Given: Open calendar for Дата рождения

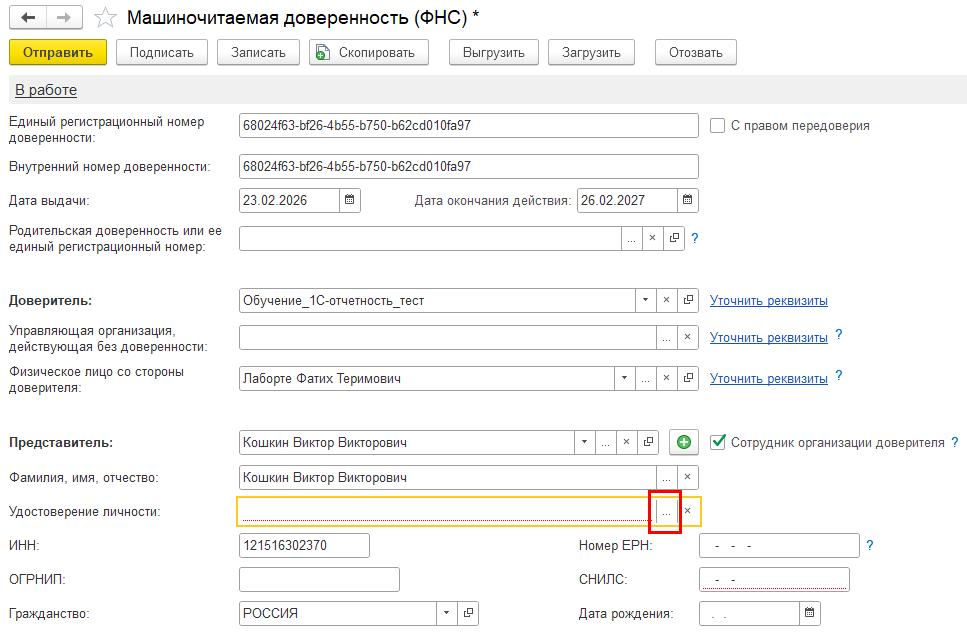Looking at the screenshot, I should pyautogui.click(x=810, y=613).
